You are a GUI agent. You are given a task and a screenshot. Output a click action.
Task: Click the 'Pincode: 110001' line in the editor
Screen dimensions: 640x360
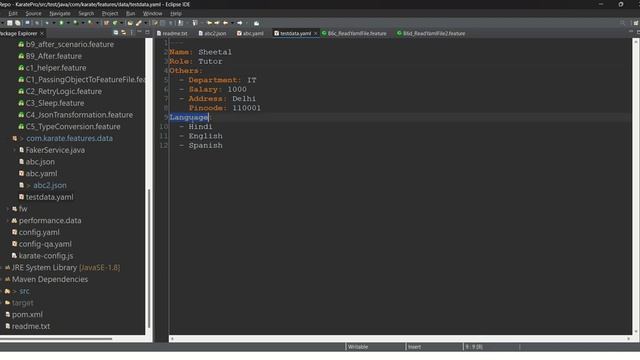tap(224, 108)
